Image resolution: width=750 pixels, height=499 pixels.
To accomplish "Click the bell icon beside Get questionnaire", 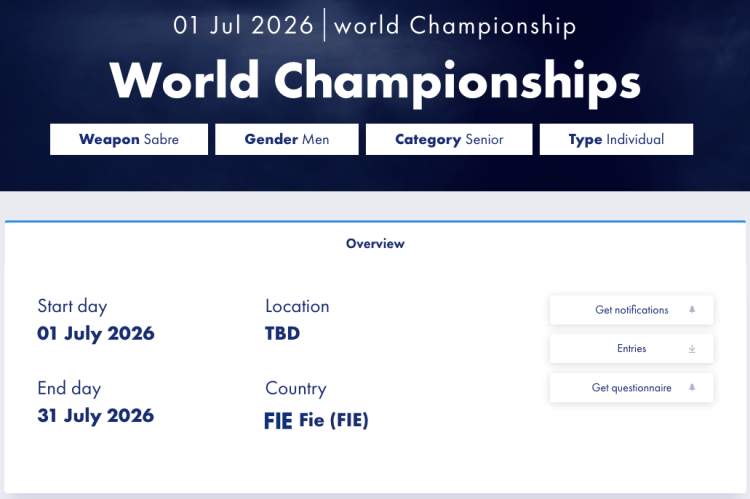I will click(x=692, y=388).
